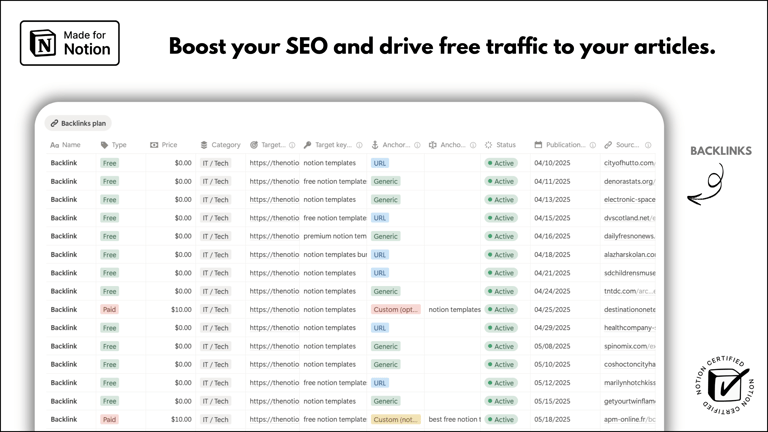Open tntdc.com source link
The width and height of the screenshot is (768, 432).
(x=629, y=291)
